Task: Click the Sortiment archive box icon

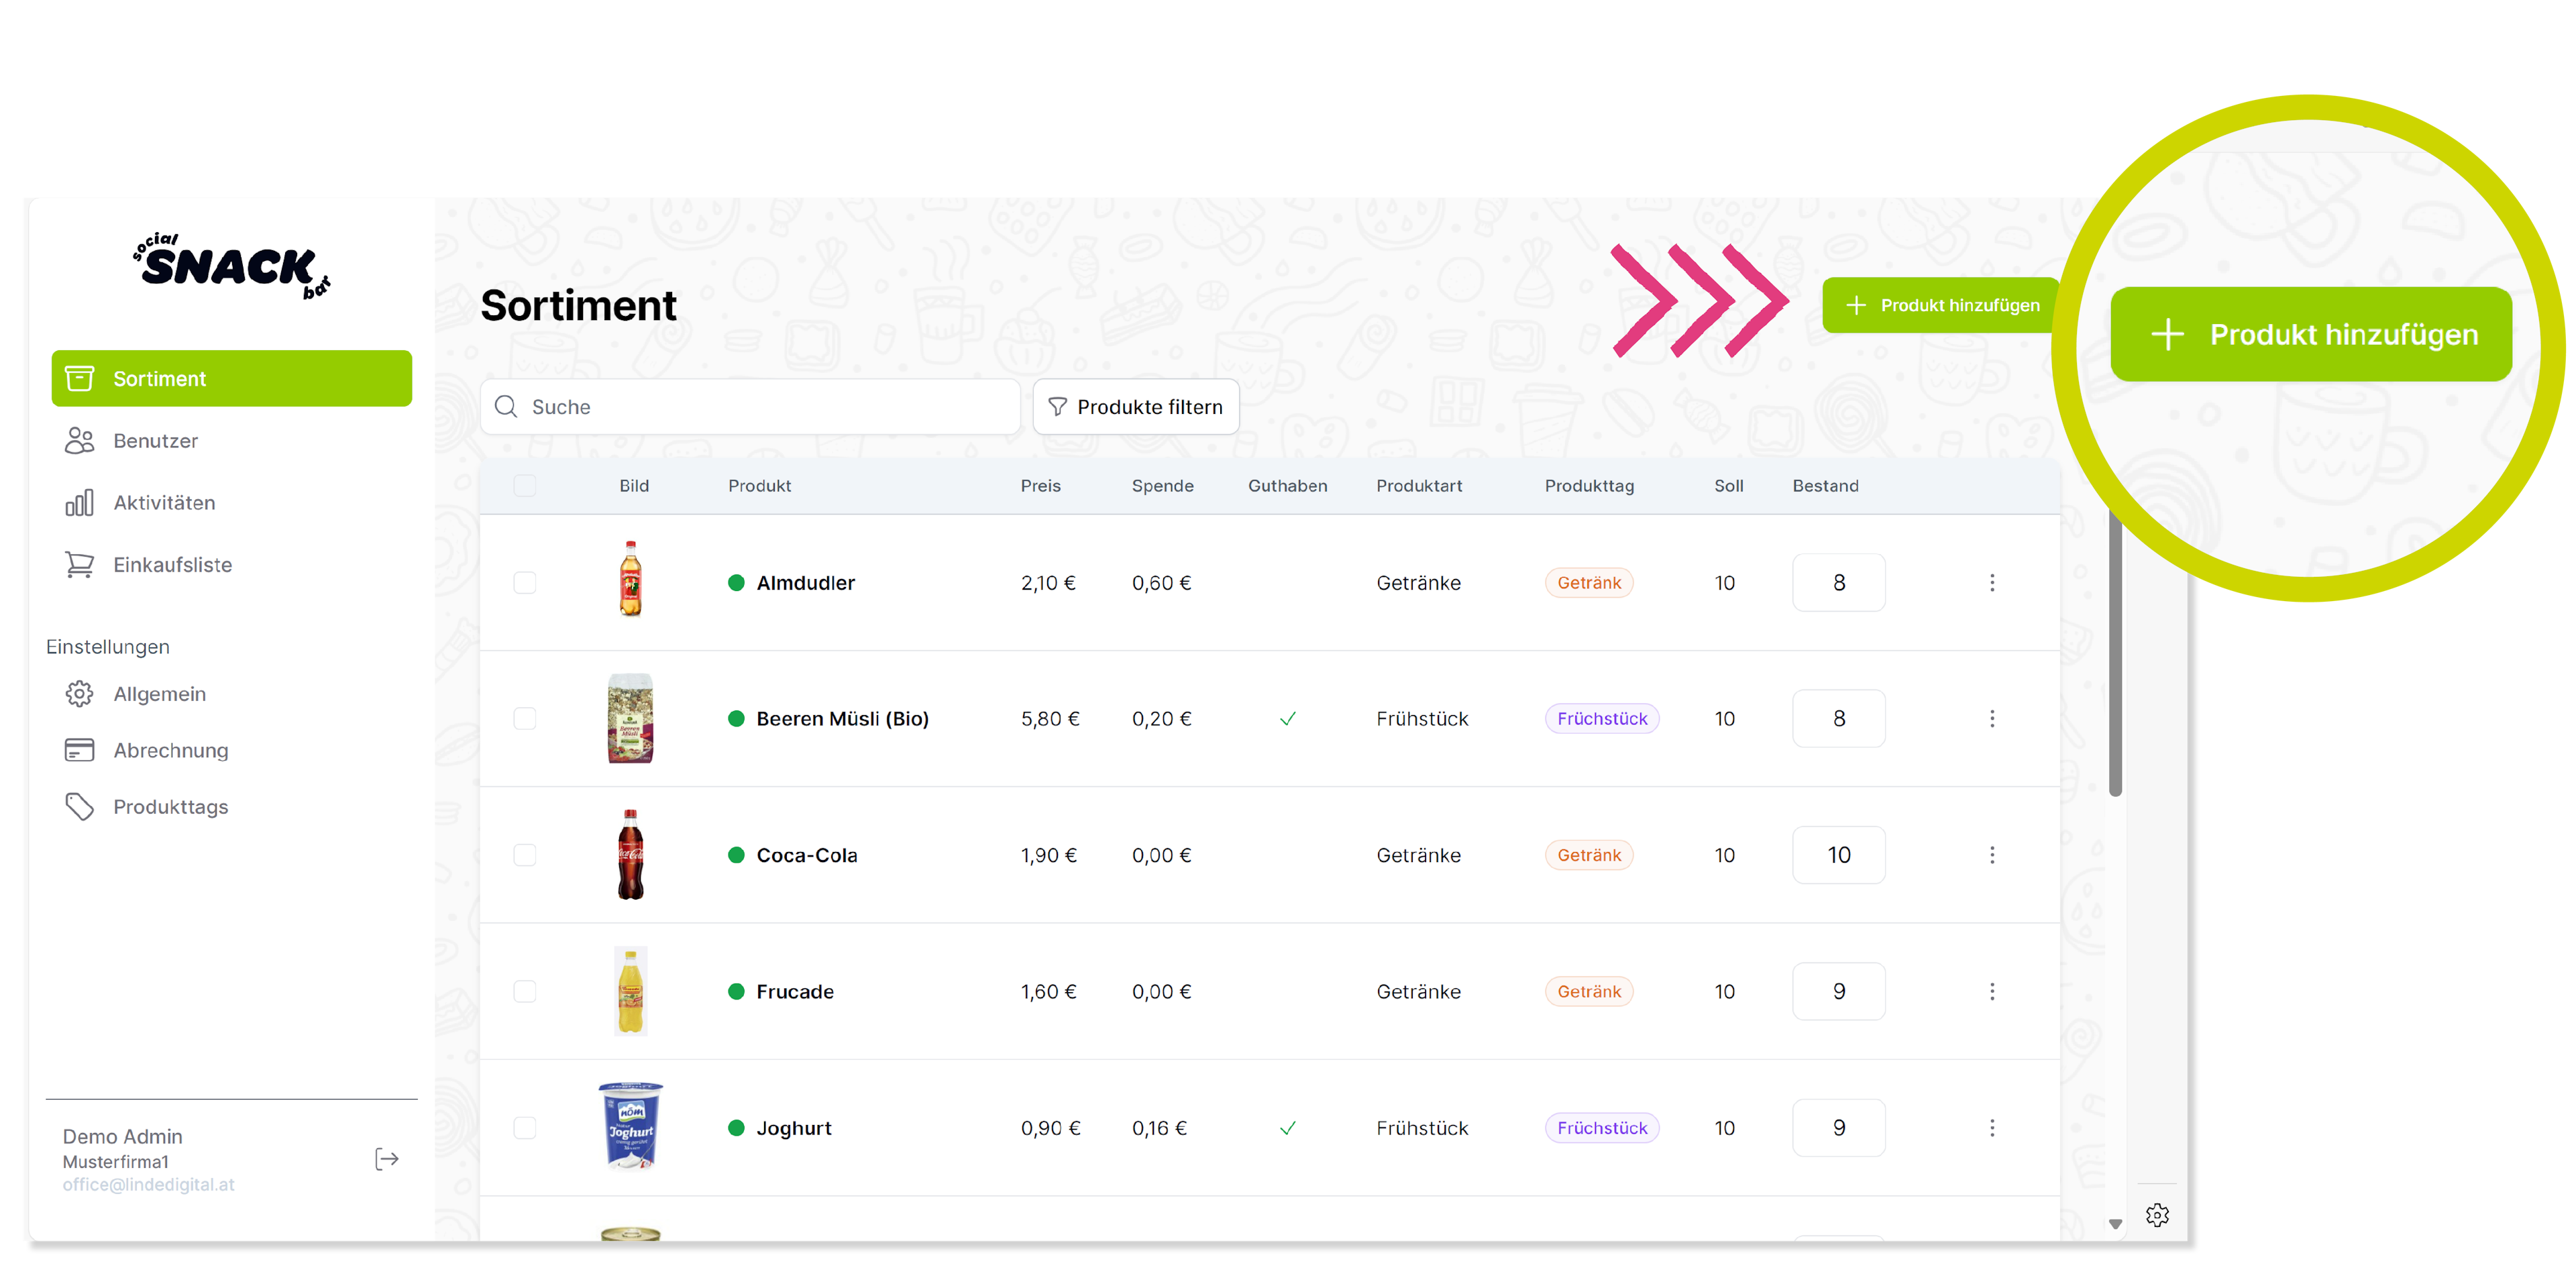Action: pos(79,378)
